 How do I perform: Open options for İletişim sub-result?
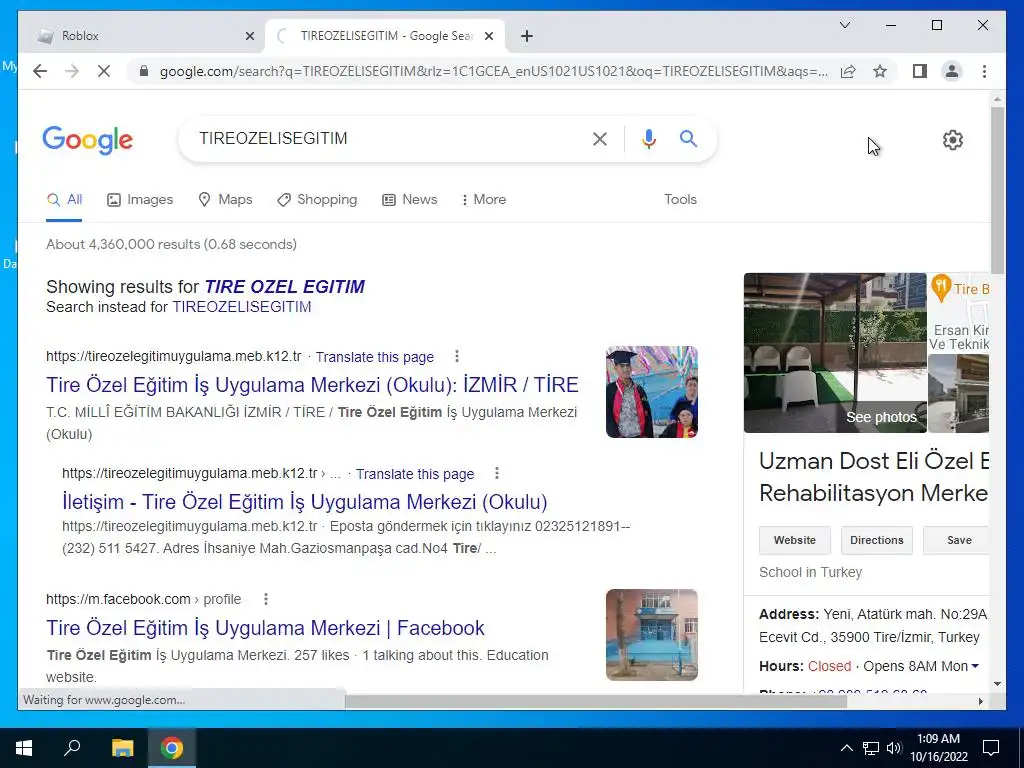[497, 473]
